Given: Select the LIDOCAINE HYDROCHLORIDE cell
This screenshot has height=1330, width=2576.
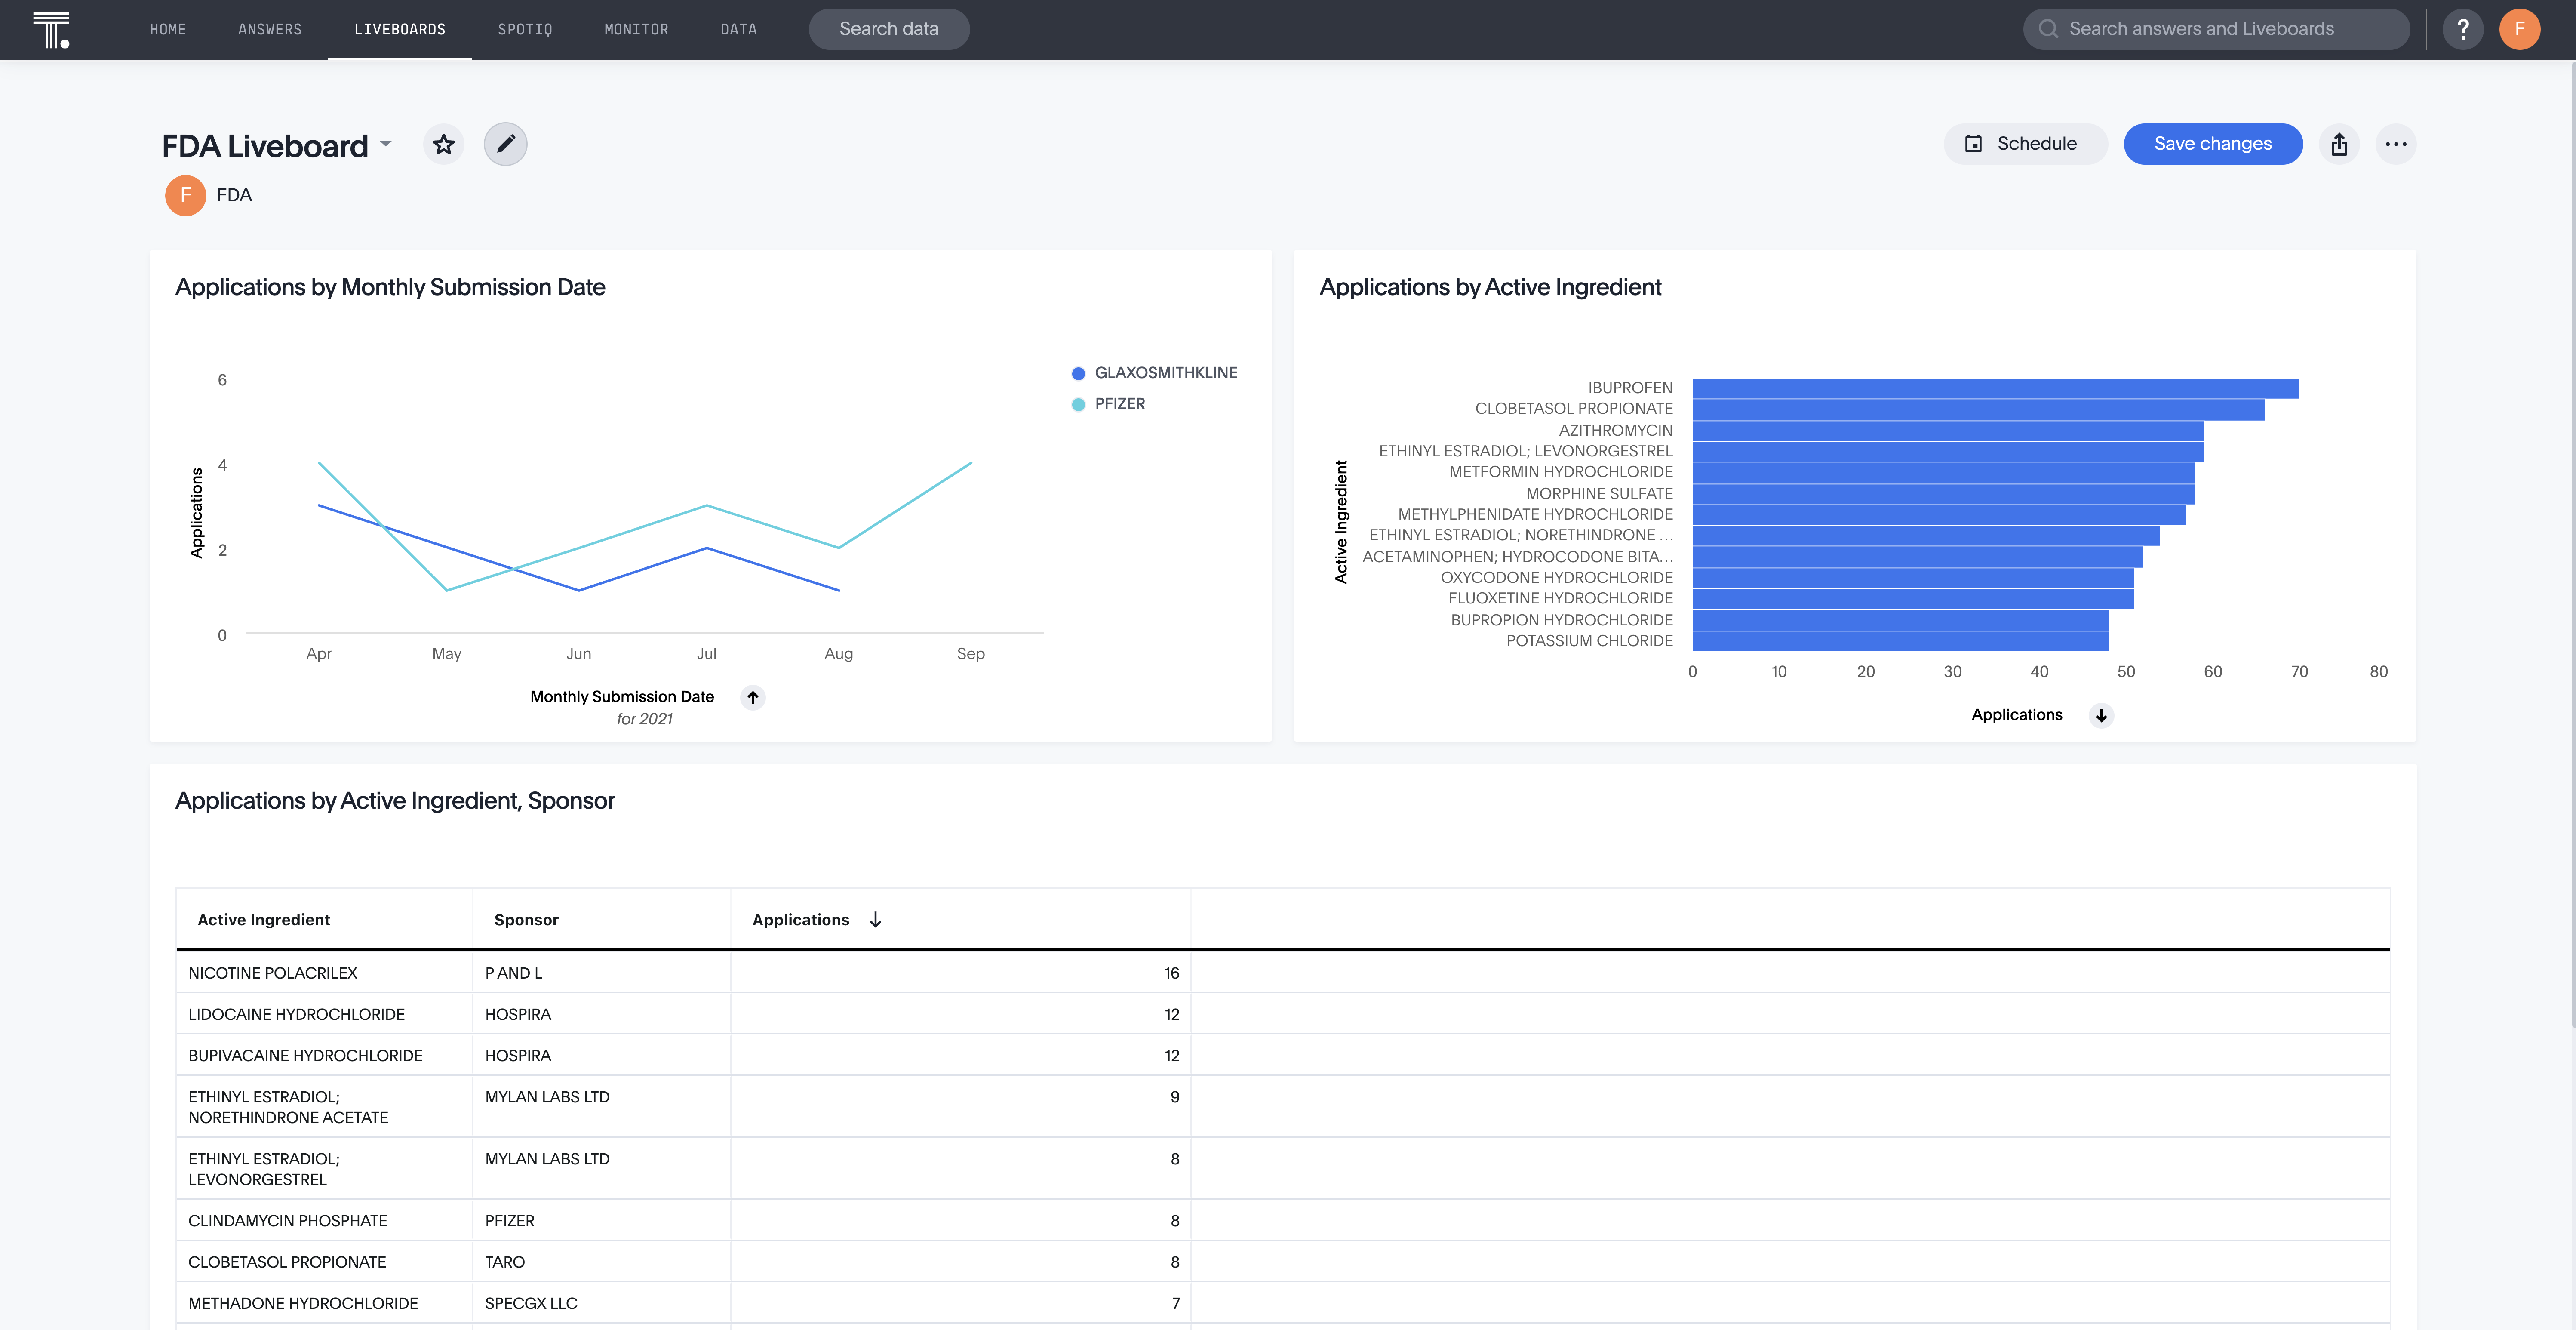Looking at the screenshot, I should [x=324, y=1014].
